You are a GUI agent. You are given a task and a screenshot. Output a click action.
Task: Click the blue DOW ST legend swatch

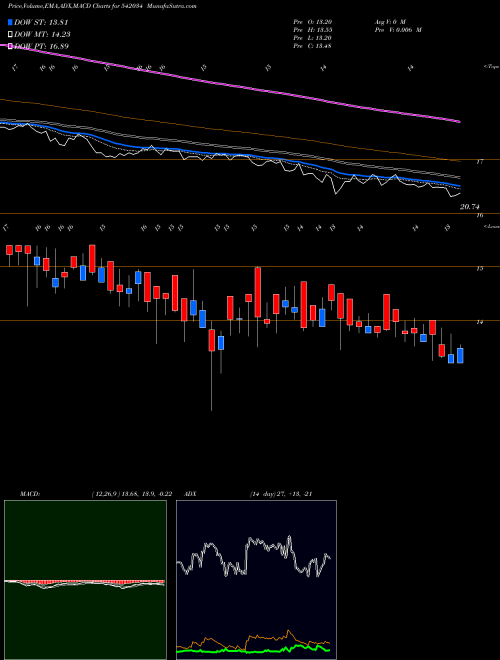10,23
